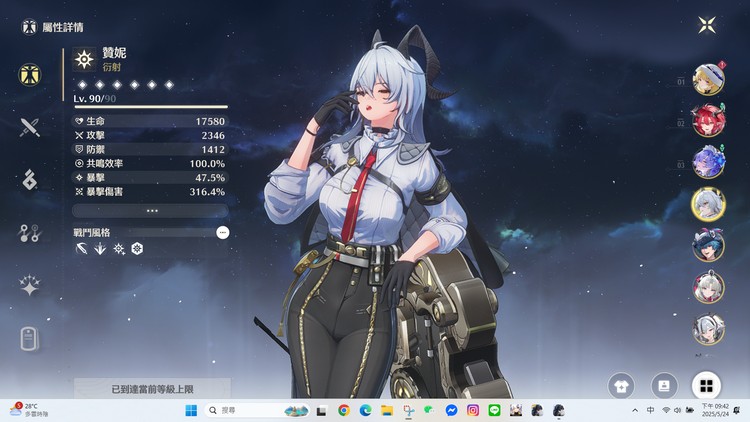The image size is (750, 422).
Task: Select the blonde character portrait in slot 01
Action: click(x=708, y=80)
